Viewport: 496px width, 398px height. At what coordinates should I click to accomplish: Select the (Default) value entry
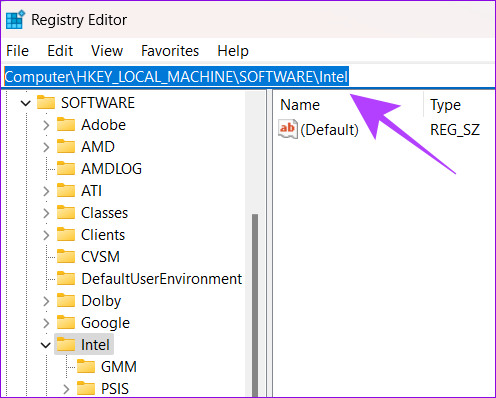click(x=329, y=130)
